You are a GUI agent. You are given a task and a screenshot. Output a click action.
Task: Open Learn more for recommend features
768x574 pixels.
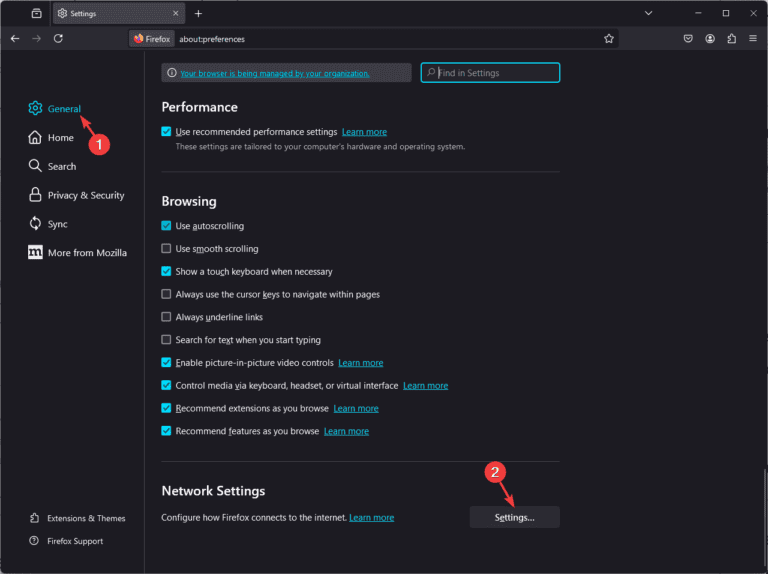pos(346,431)
